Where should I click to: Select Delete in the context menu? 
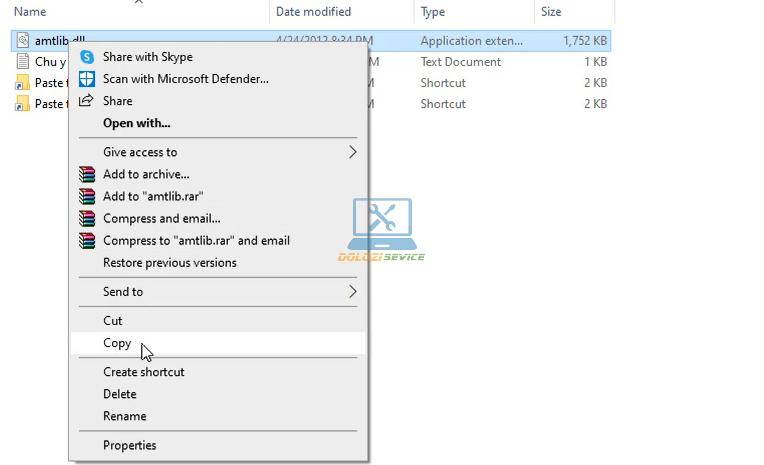tap(120, 394)
